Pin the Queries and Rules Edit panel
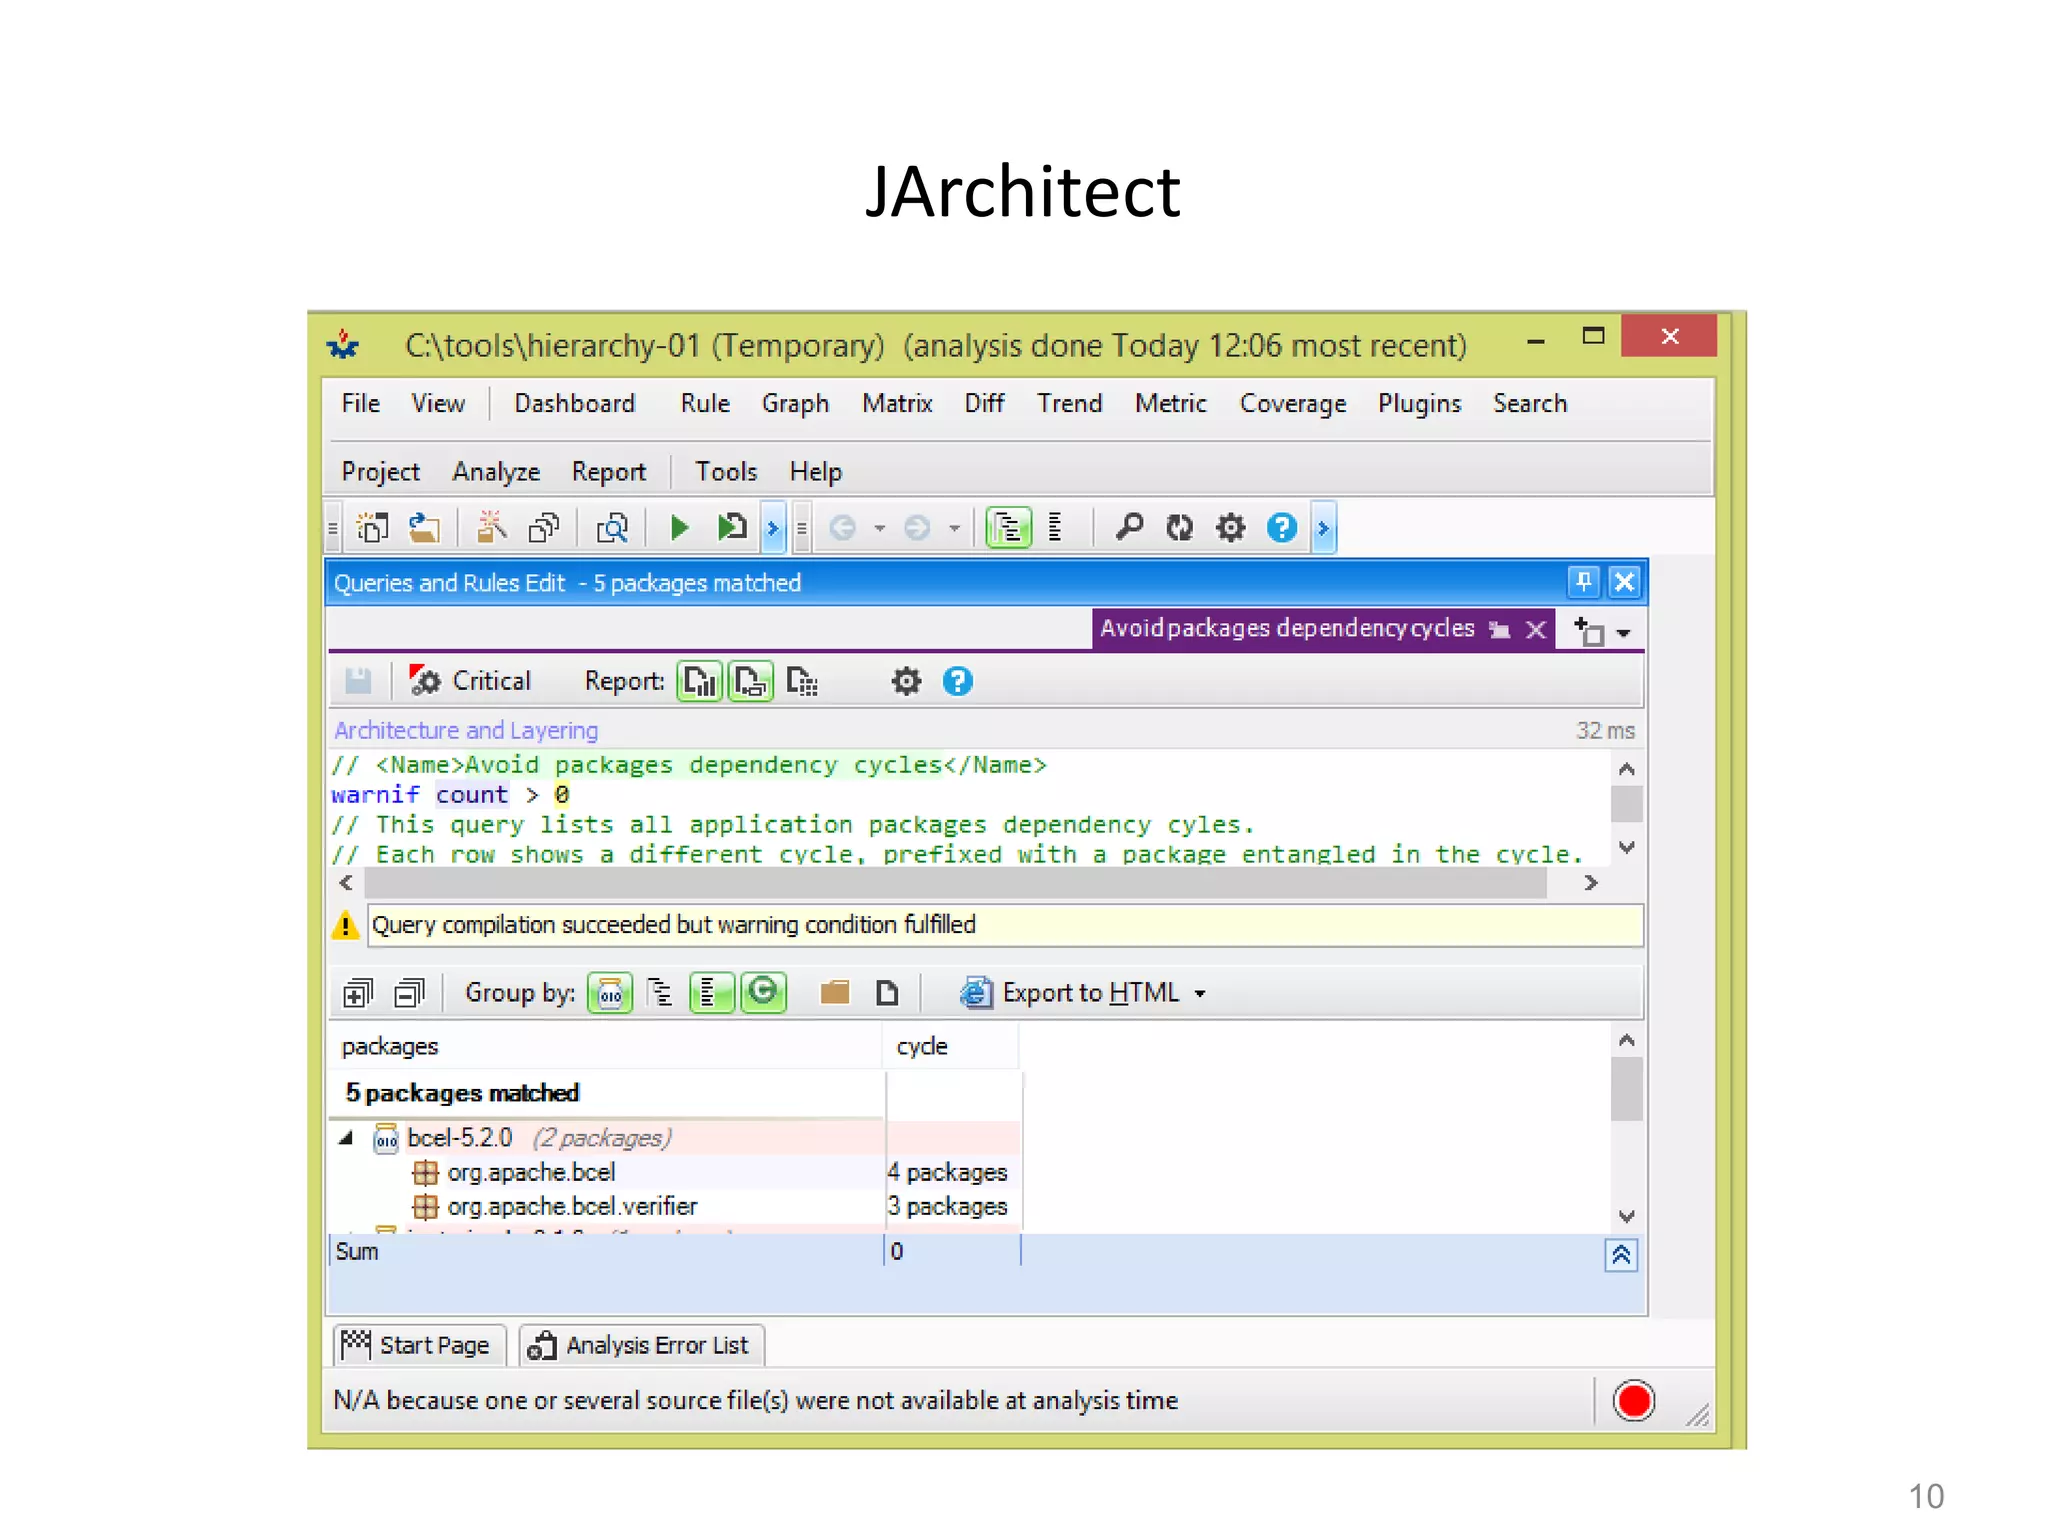 coord(1584,582)
